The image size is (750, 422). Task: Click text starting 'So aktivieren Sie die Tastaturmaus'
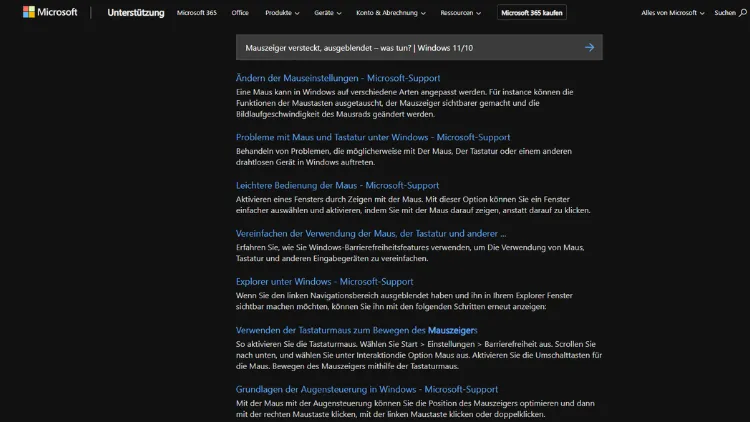click(x=419, y=355)
